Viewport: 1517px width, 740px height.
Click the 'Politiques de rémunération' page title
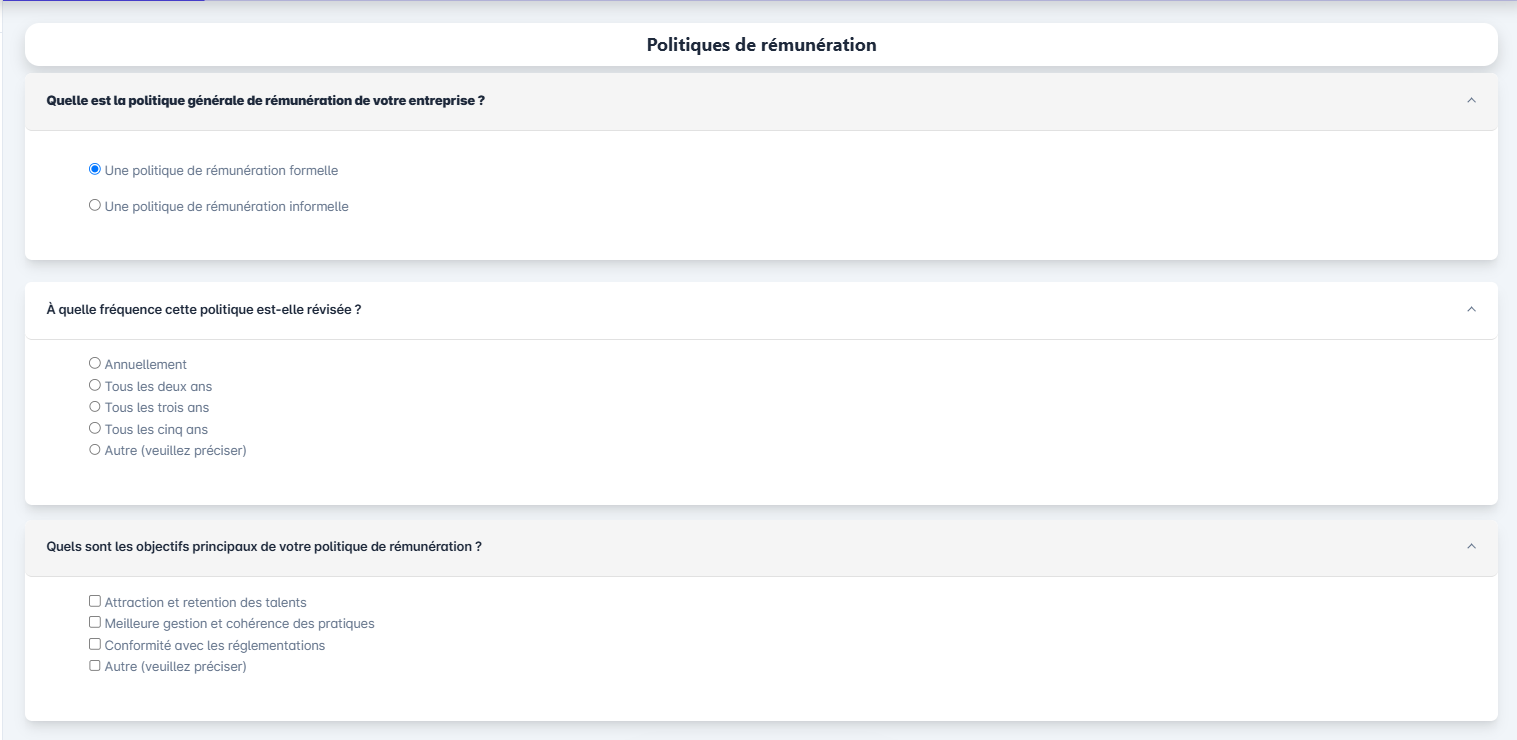(x=761, y=45)
